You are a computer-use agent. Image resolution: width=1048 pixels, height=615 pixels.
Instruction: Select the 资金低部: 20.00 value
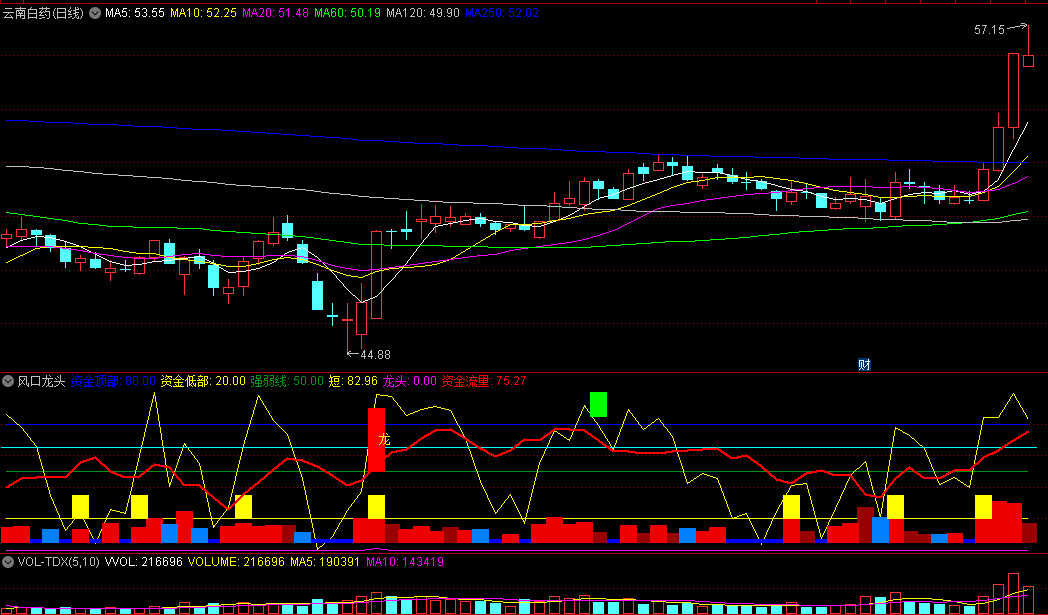click(203, 382)
